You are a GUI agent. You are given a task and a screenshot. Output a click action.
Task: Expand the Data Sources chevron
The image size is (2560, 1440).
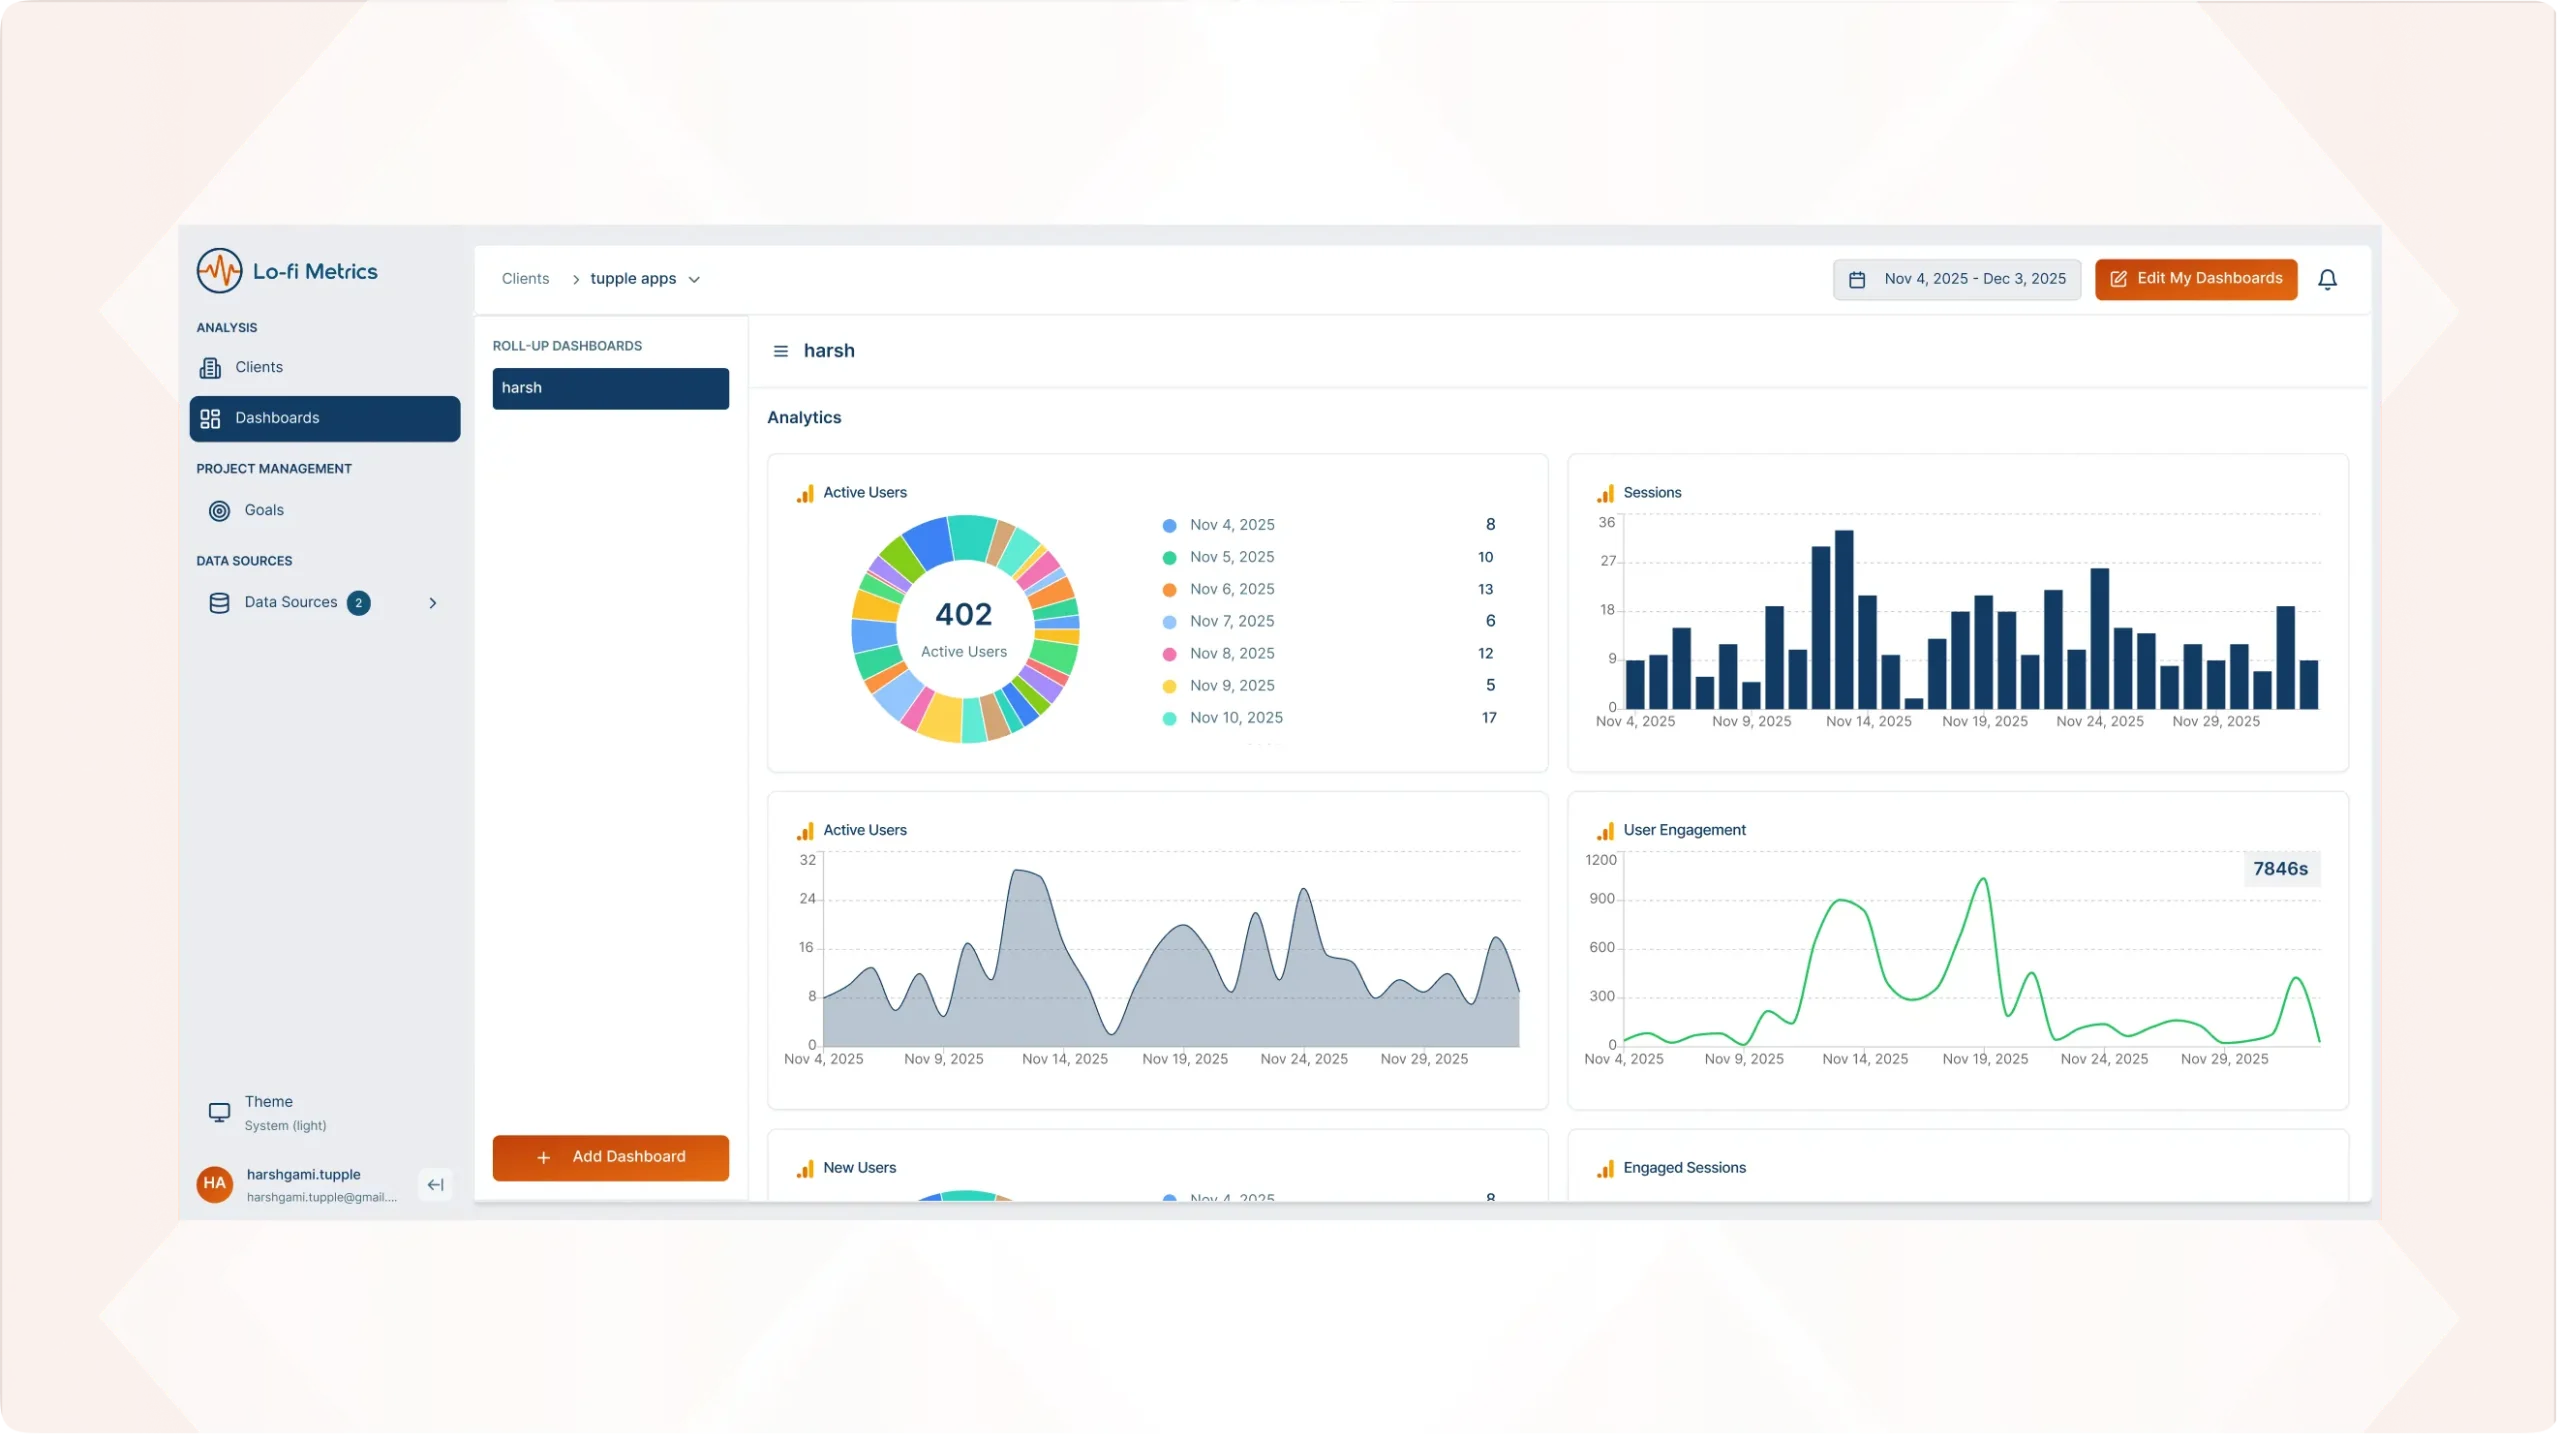coord(433,603)
